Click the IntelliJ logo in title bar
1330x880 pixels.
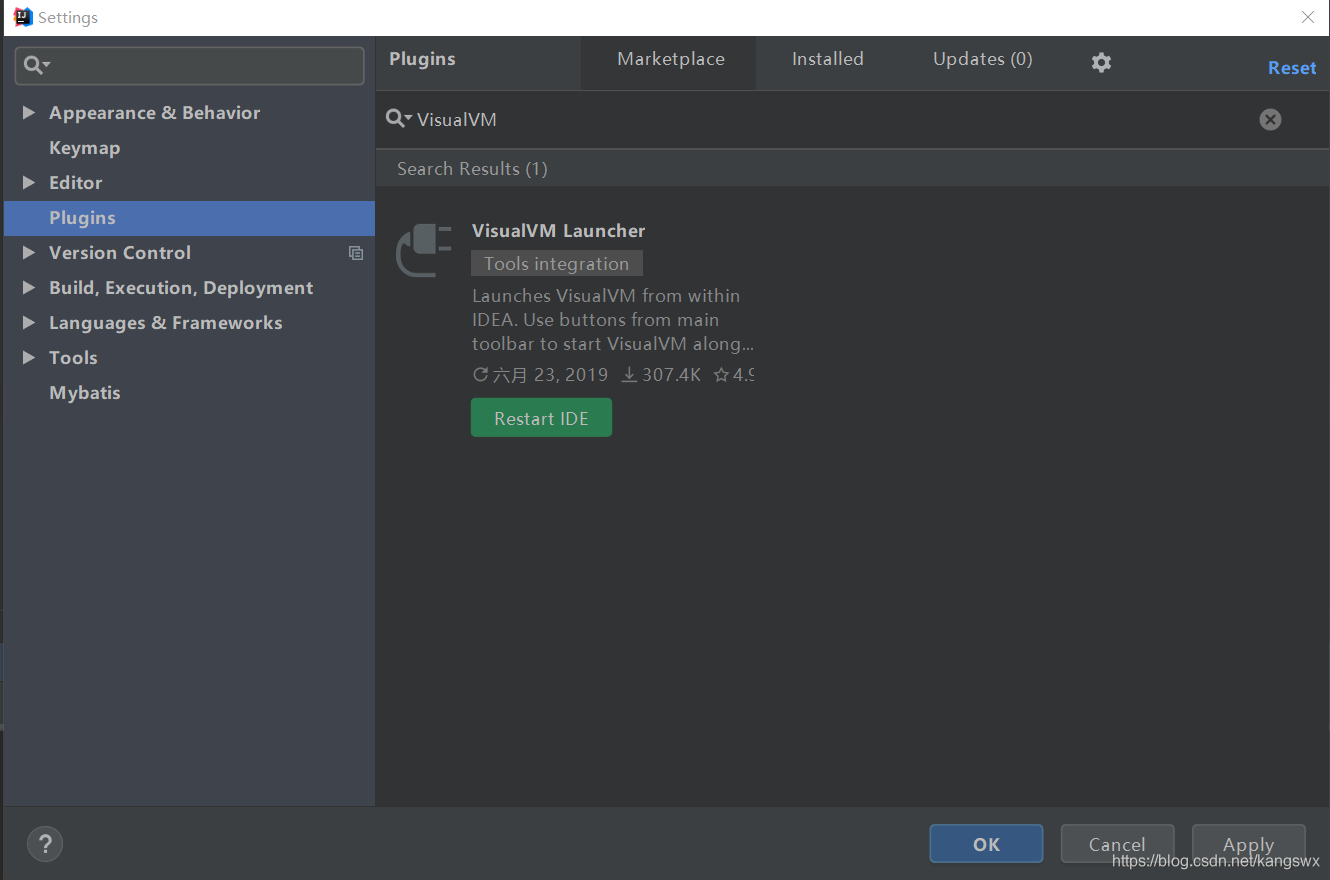23,17
